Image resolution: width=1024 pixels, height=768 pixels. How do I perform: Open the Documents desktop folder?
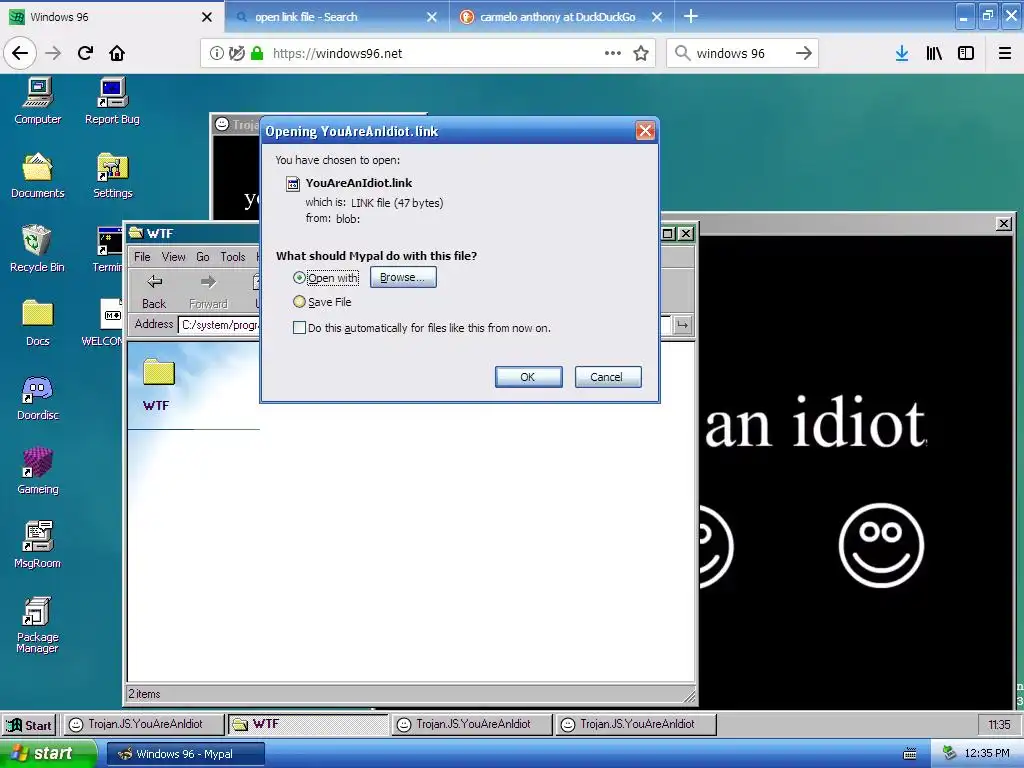[38, 174]
